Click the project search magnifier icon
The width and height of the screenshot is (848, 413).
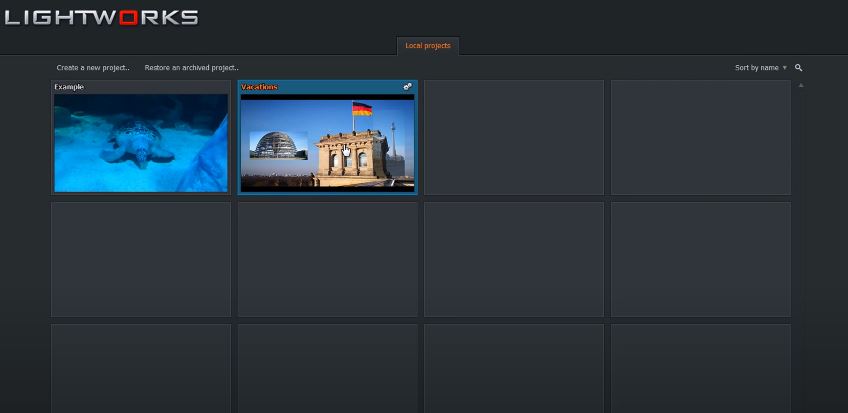pos(799,68)
